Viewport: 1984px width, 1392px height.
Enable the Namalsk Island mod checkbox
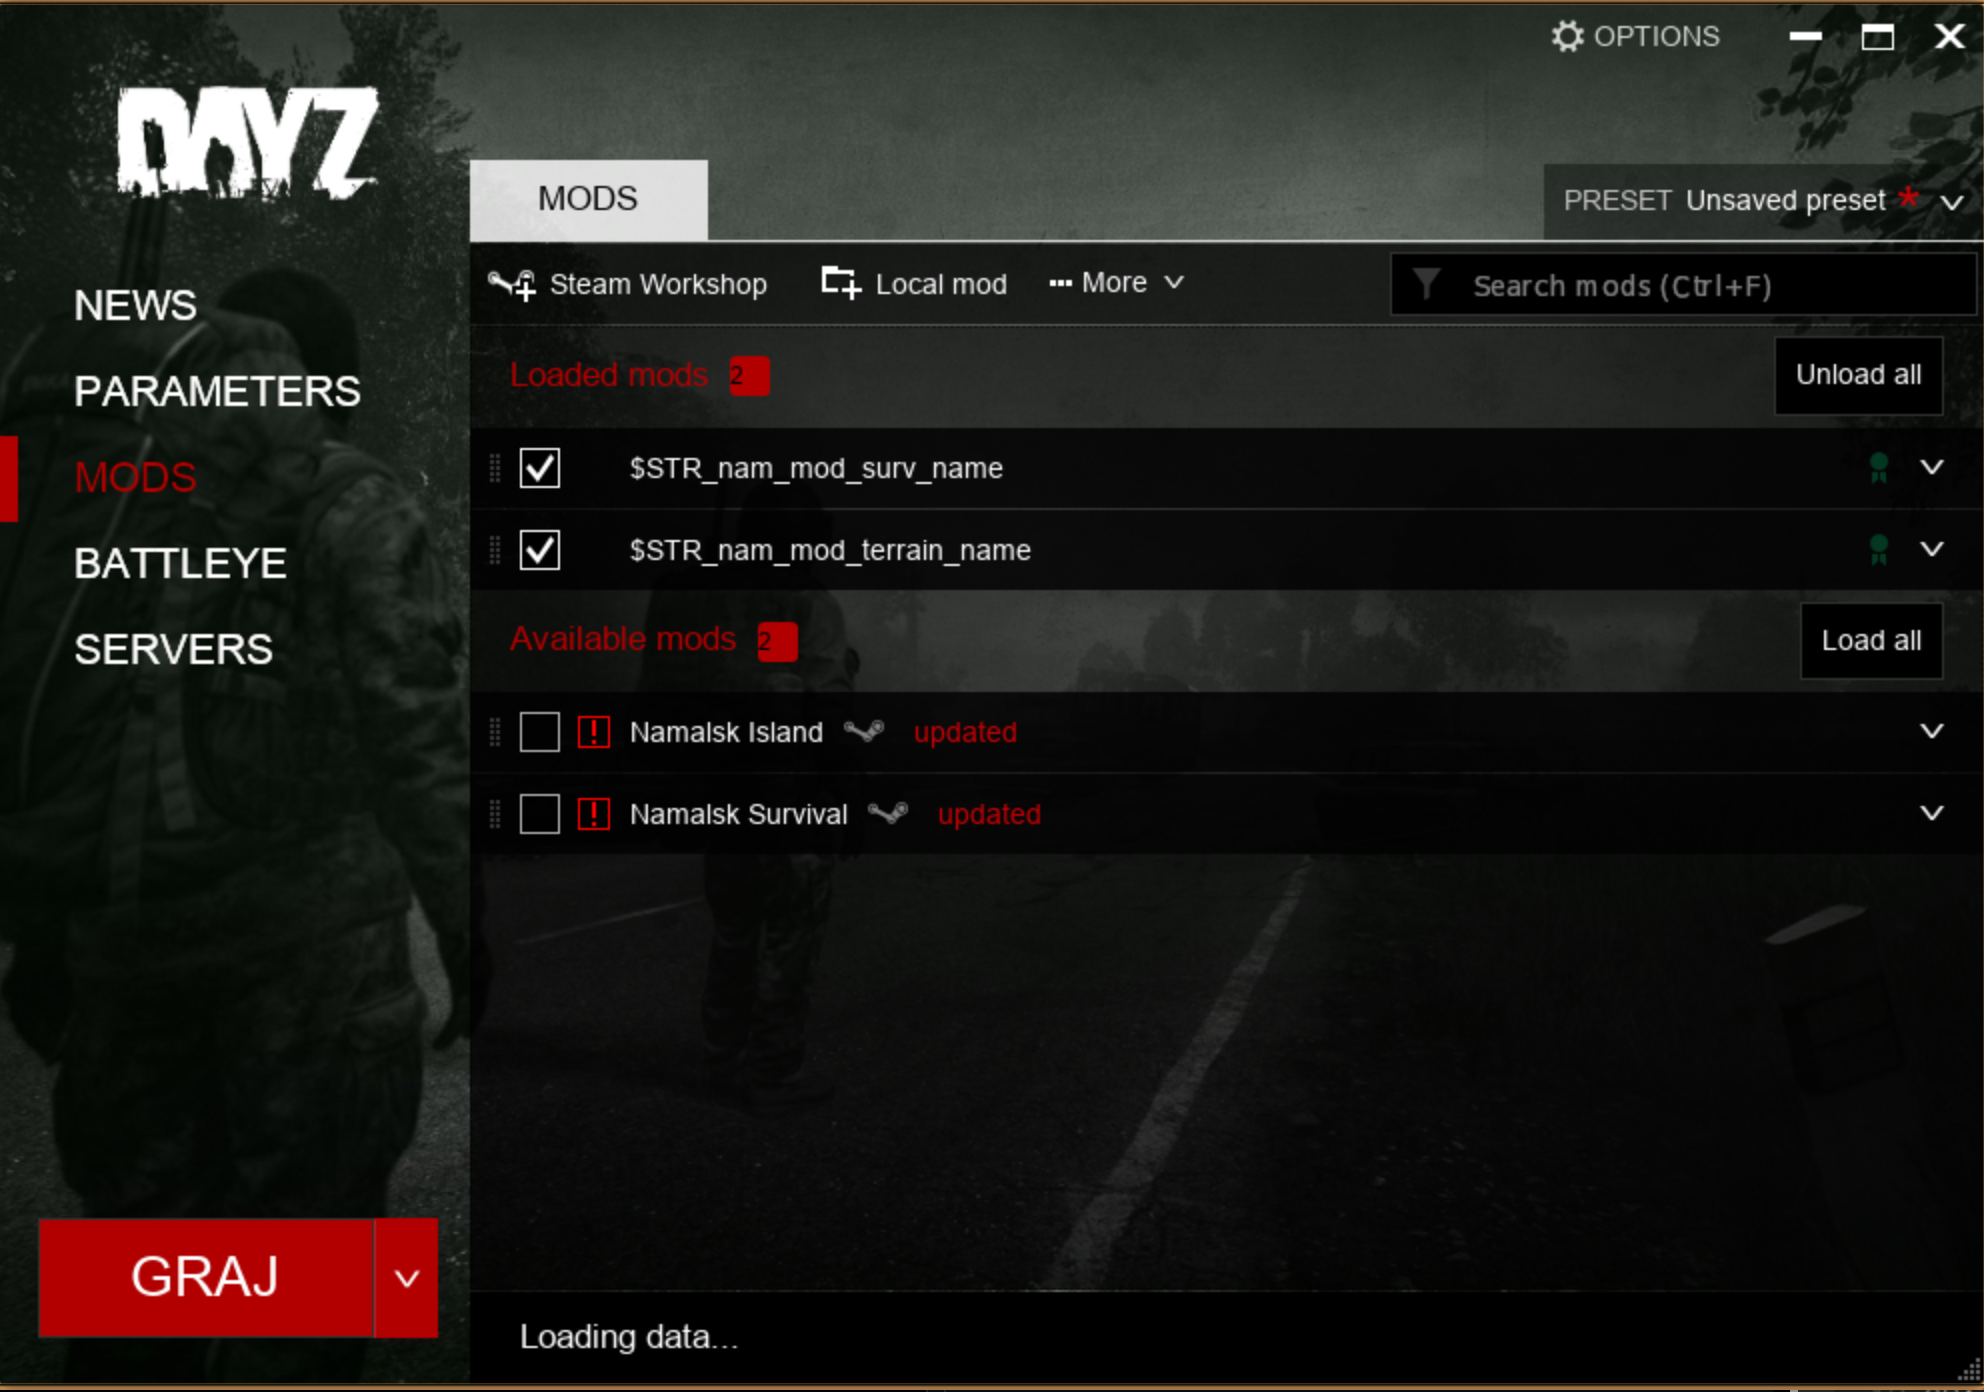[540, 732]
